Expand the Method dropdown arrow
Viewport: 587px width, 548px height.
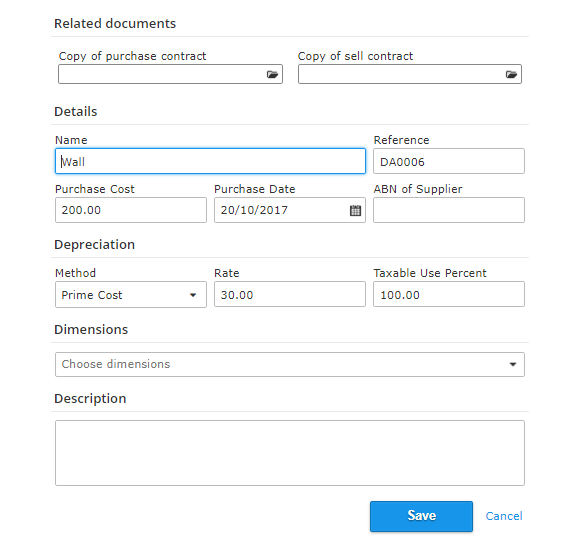click(193, 295)
